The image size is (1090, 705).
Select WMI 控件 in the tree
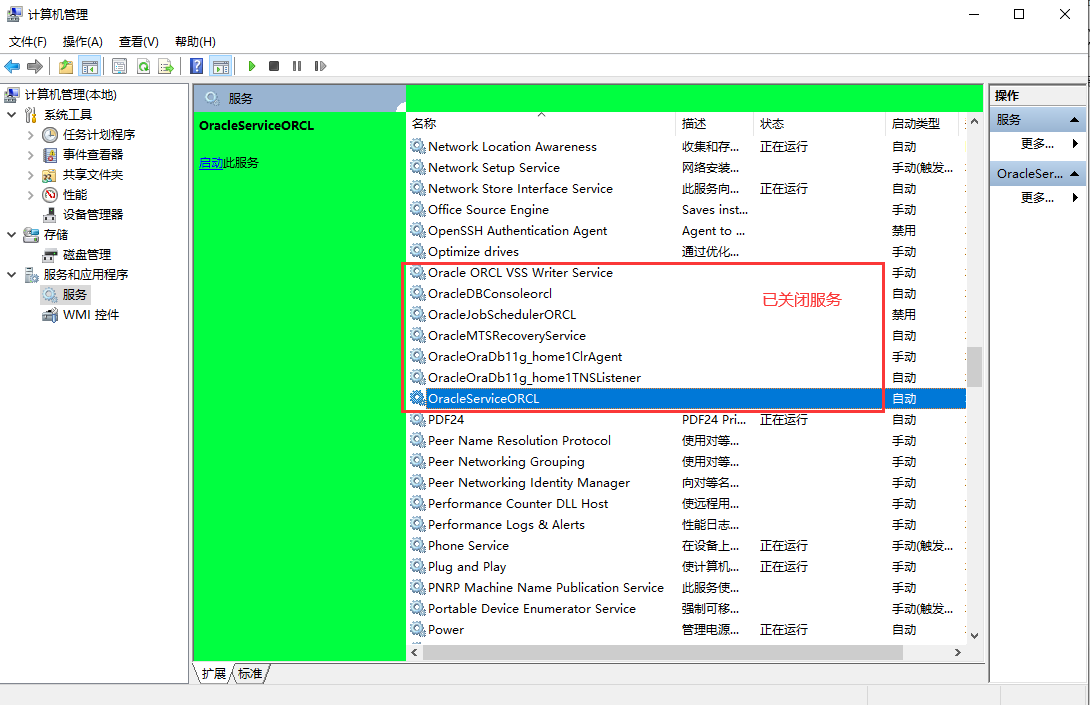pyautogui.click(x=90, y=314)
